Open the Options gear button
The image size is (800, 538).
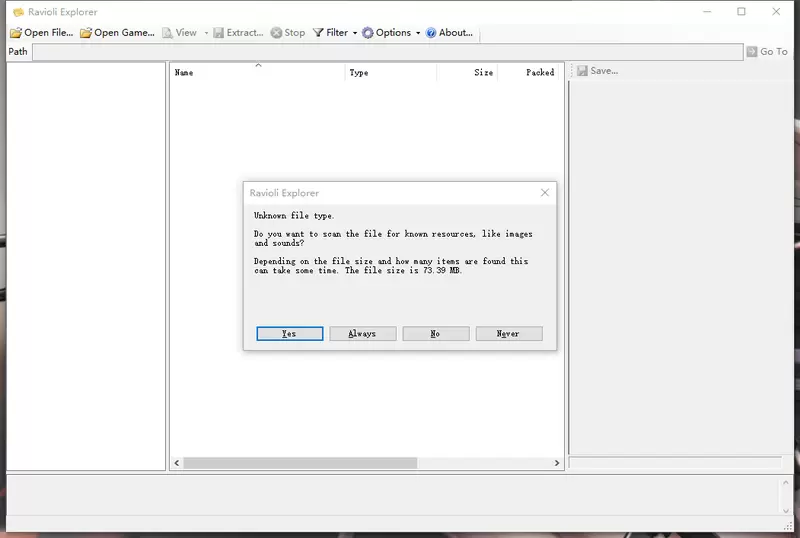[x=386, y=33]
